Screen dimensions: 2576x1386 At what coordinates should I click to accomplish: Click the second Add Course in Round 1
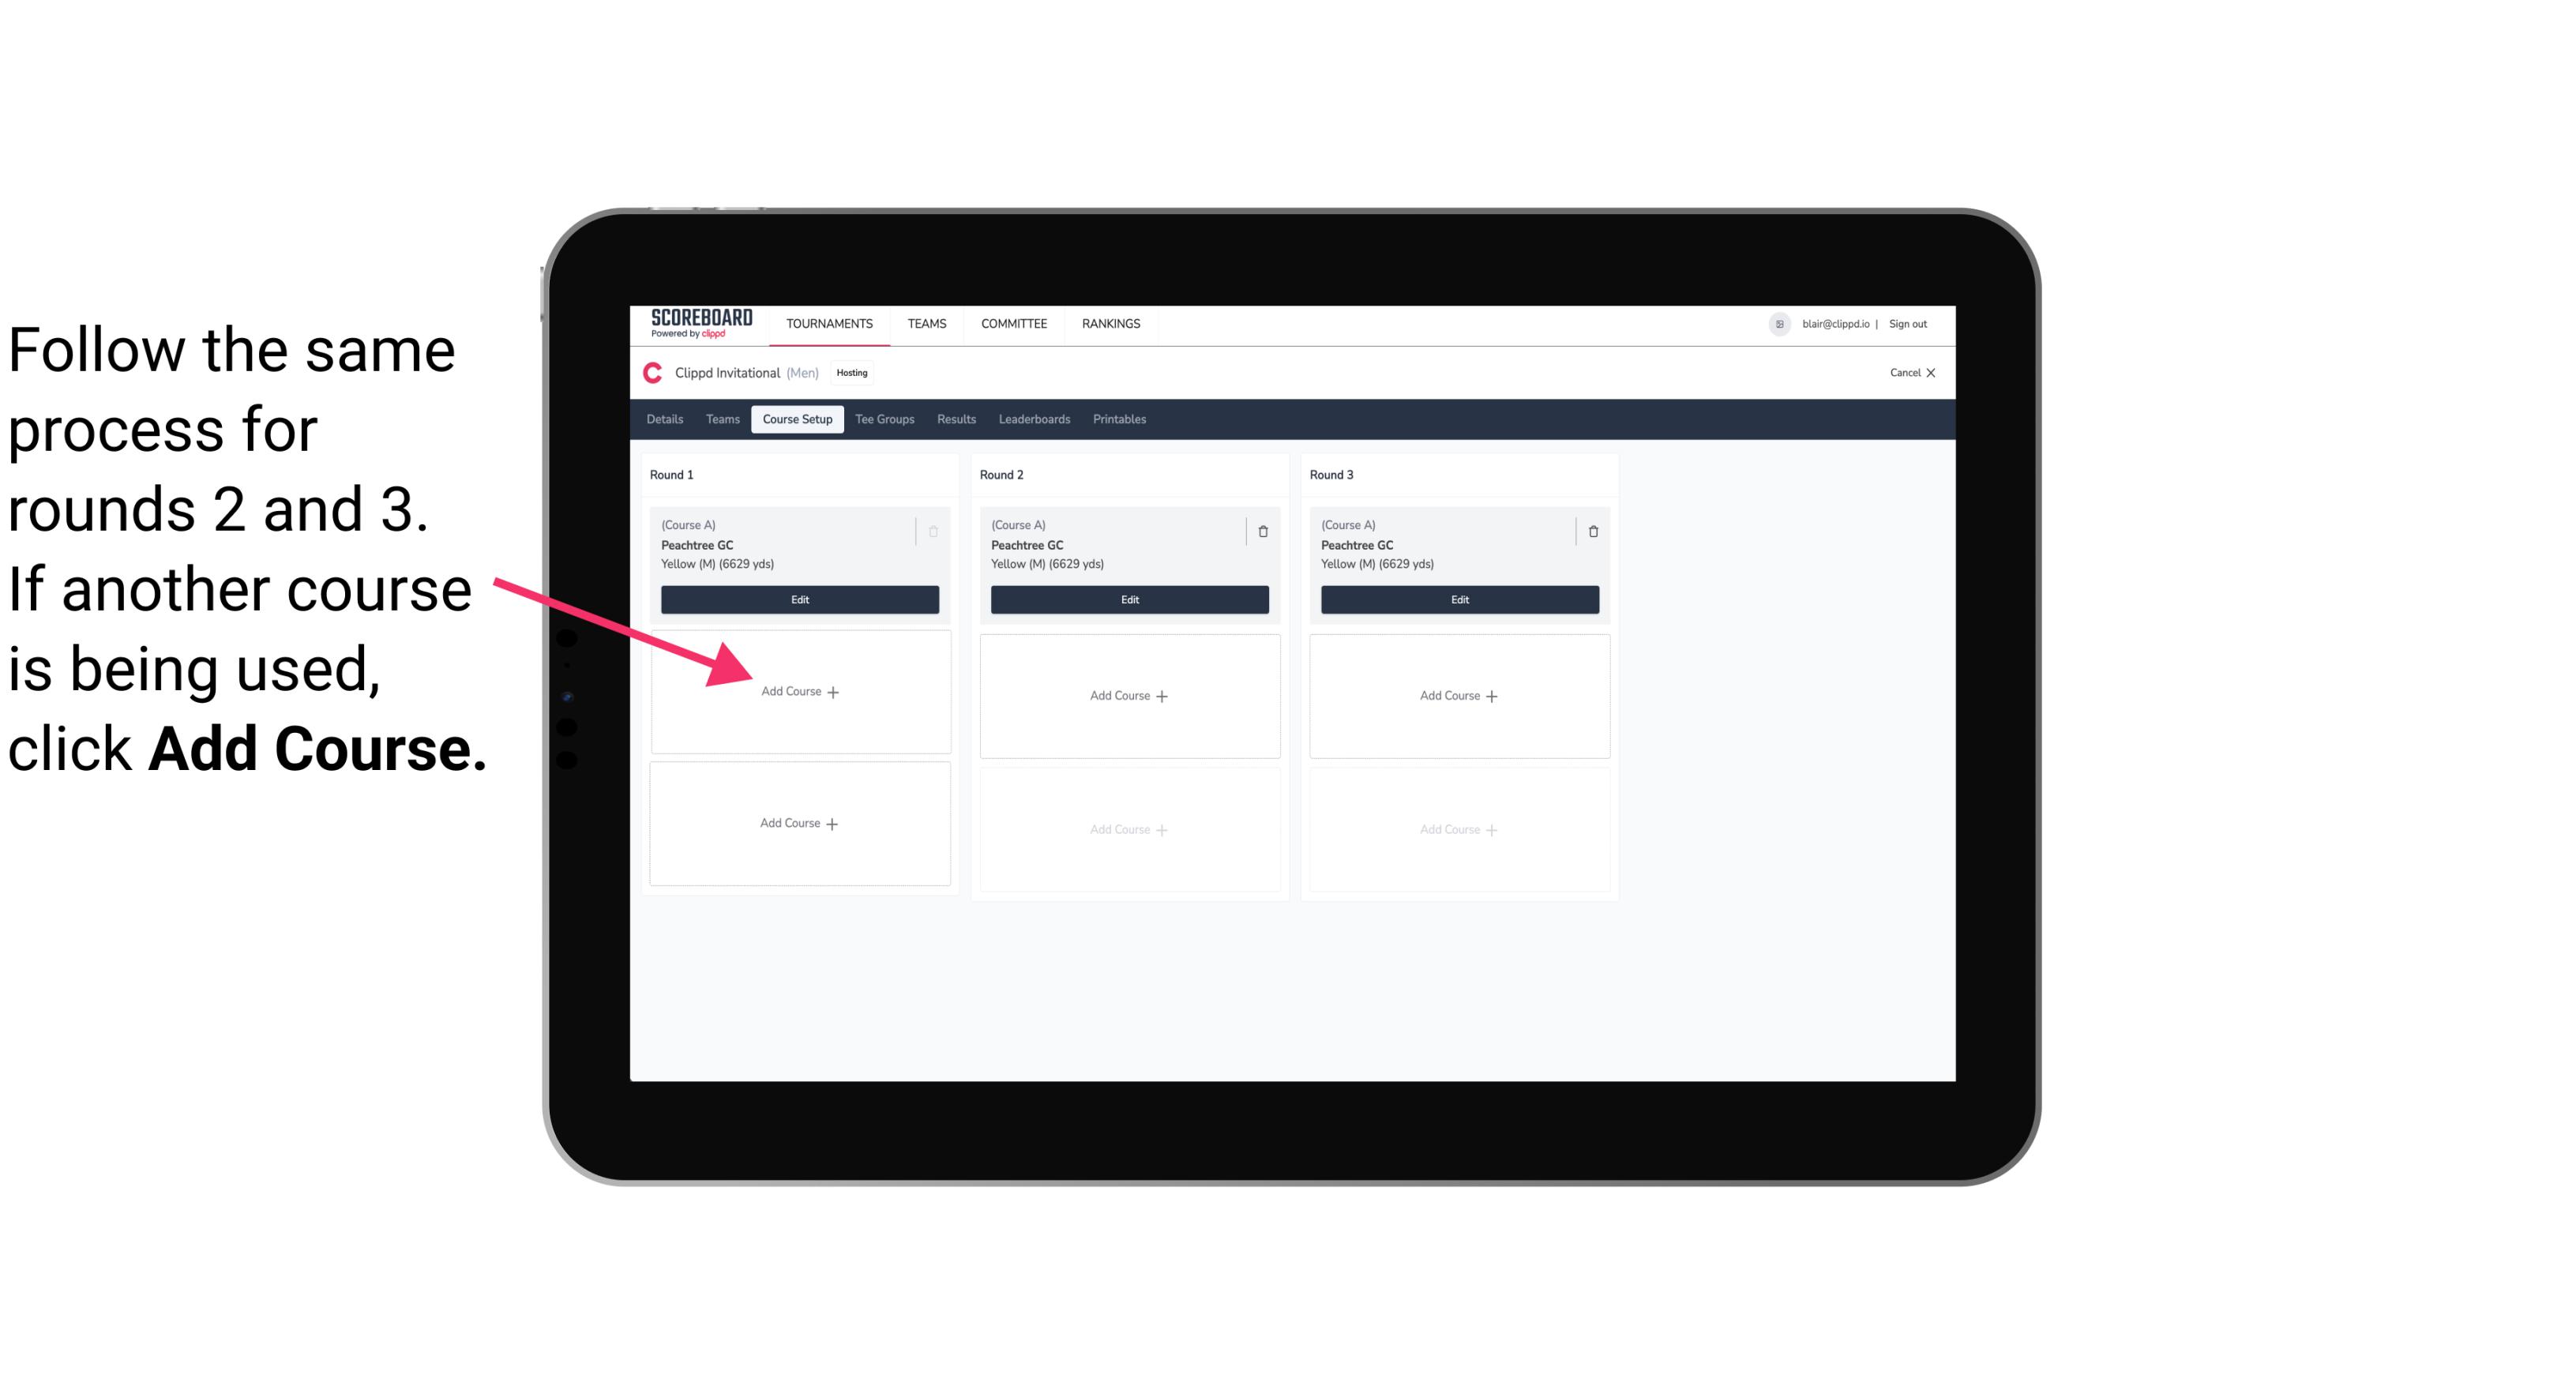pos(798,823)
